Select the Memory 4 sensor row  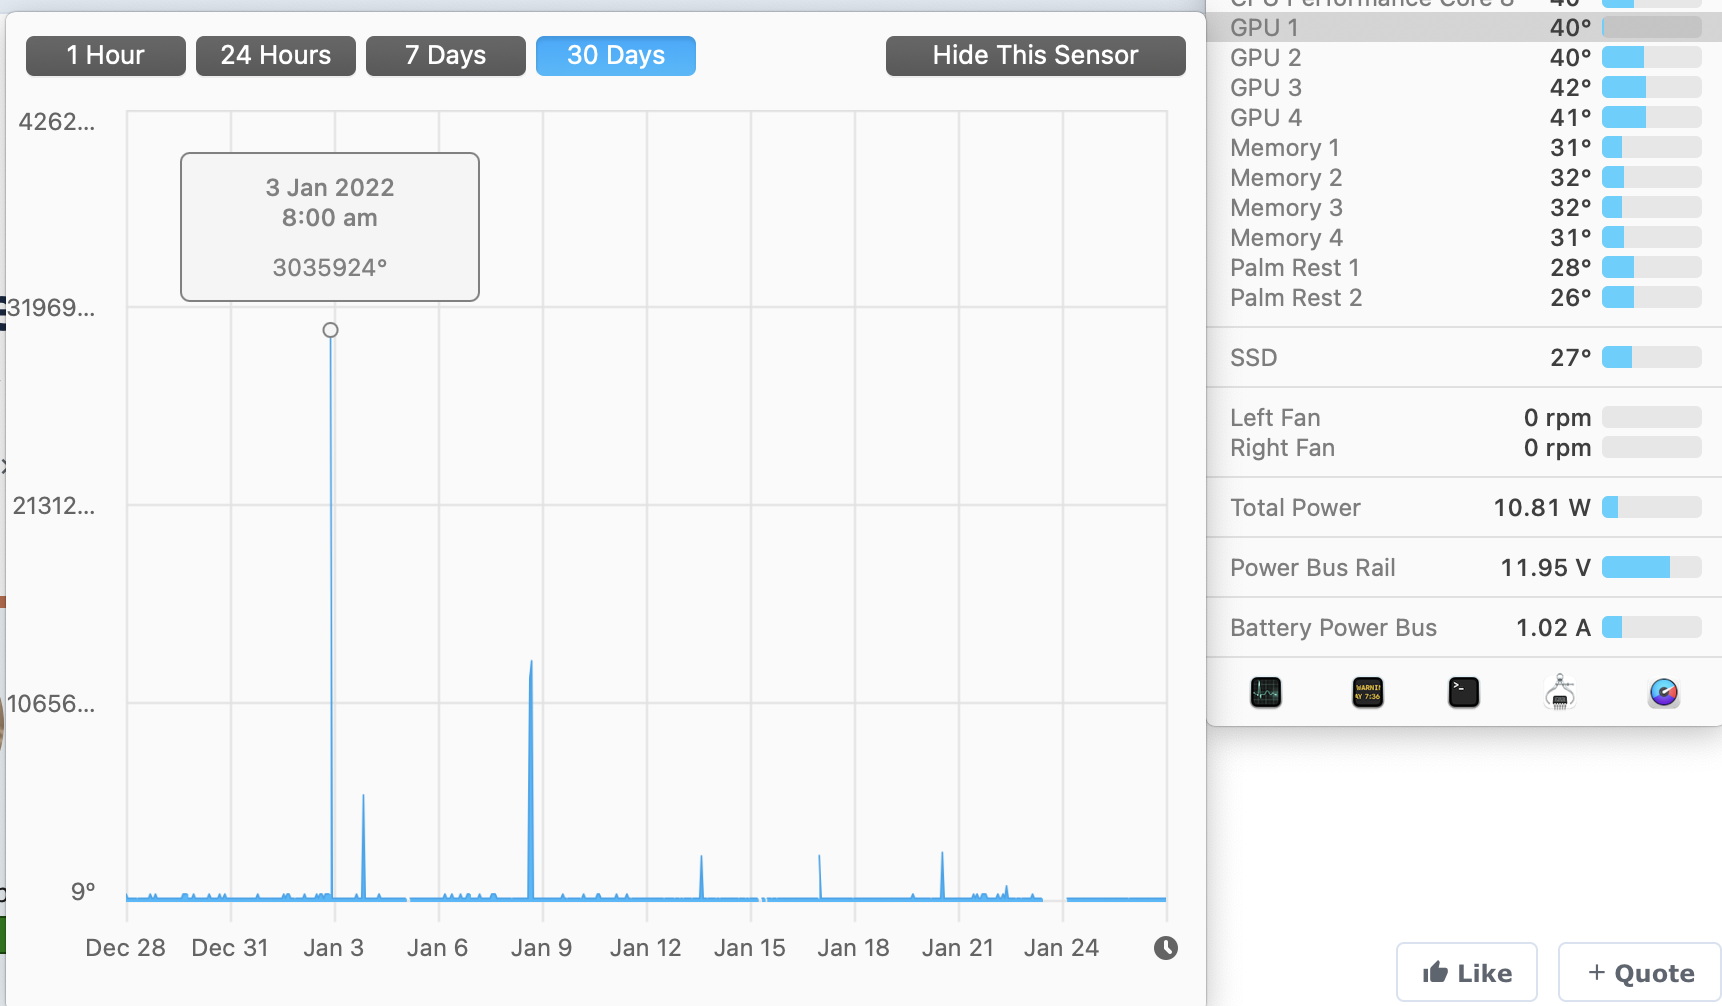(x=1464, y=237)
